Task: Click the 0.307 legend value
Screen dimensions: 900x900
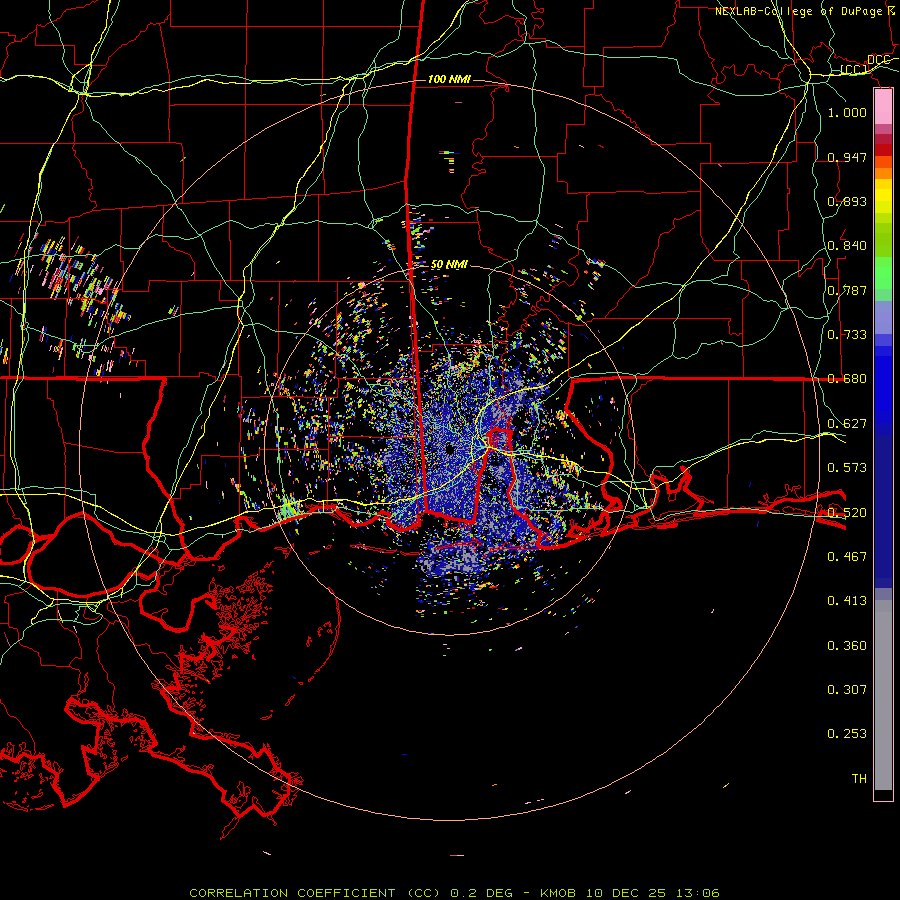Action: 847,690
